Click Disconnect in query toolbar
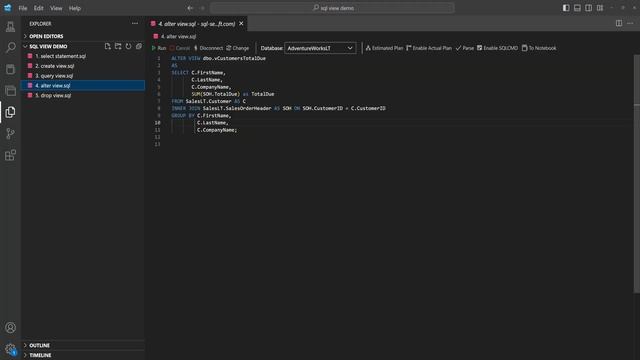The width and height of the screenshot is (640, 360). 208,48
